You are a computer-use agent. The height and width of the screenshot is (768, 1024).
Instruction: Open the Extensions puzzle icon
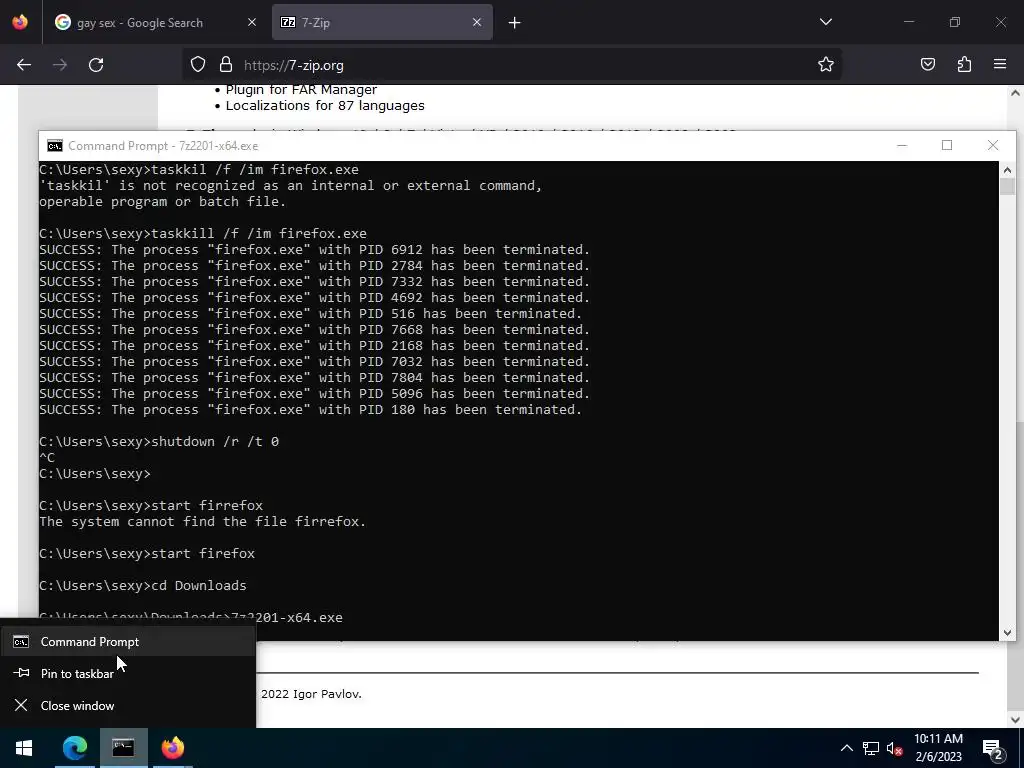pyautogui.click(x=964, y=64)
